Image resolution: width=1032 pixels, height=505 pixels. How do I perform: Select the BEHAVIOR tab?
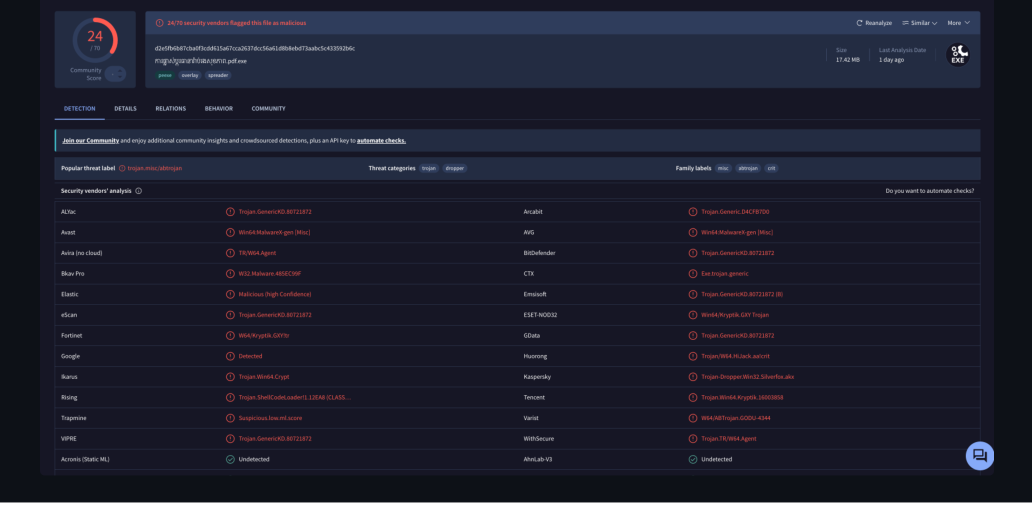[219, 109]
